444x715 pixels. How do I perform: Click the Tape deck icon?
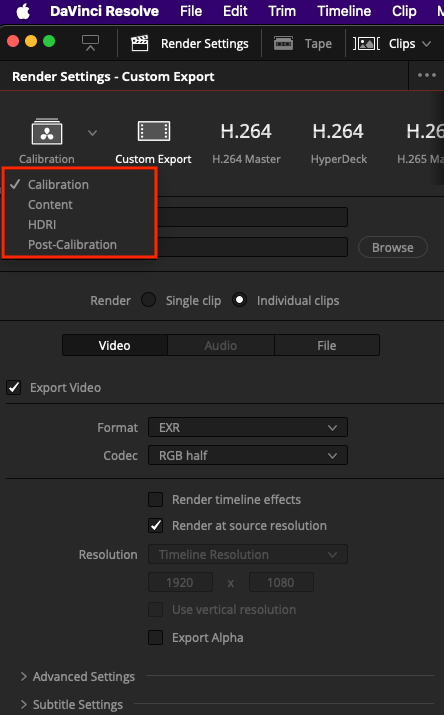[284, 43]
